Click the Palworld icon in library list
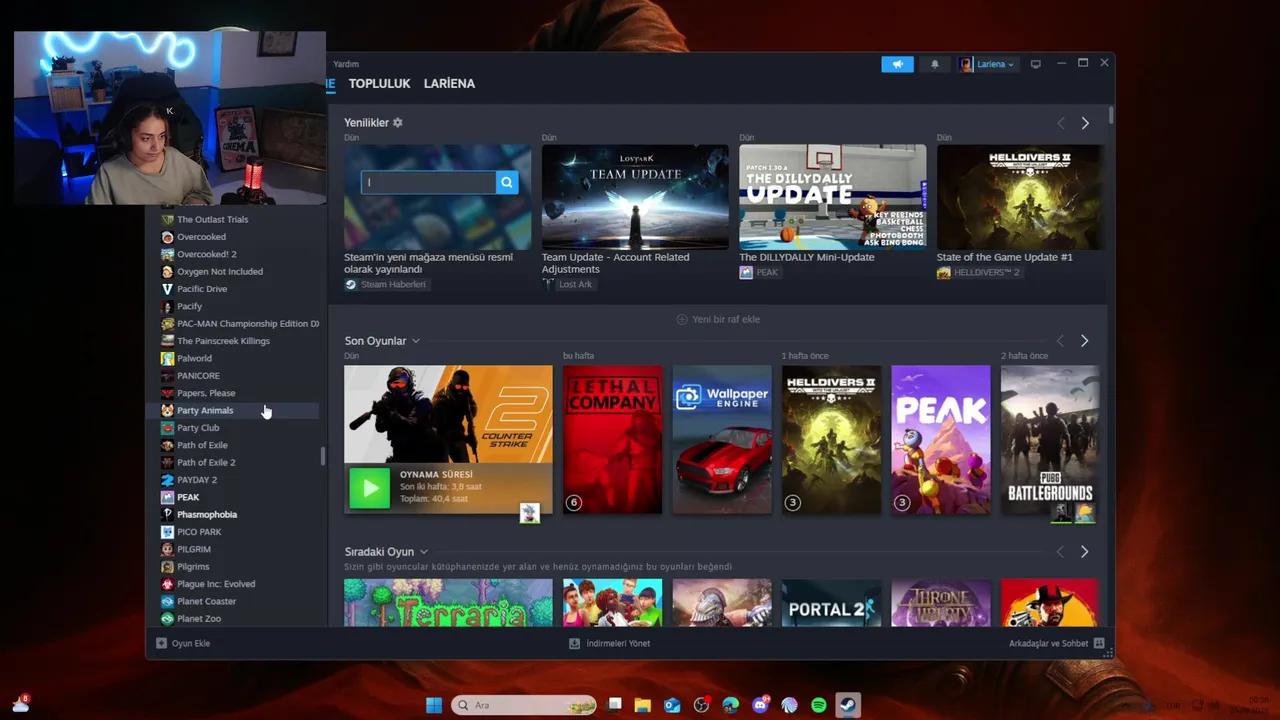Viewport: 1280px width, 720px height. tap(167, 358)
